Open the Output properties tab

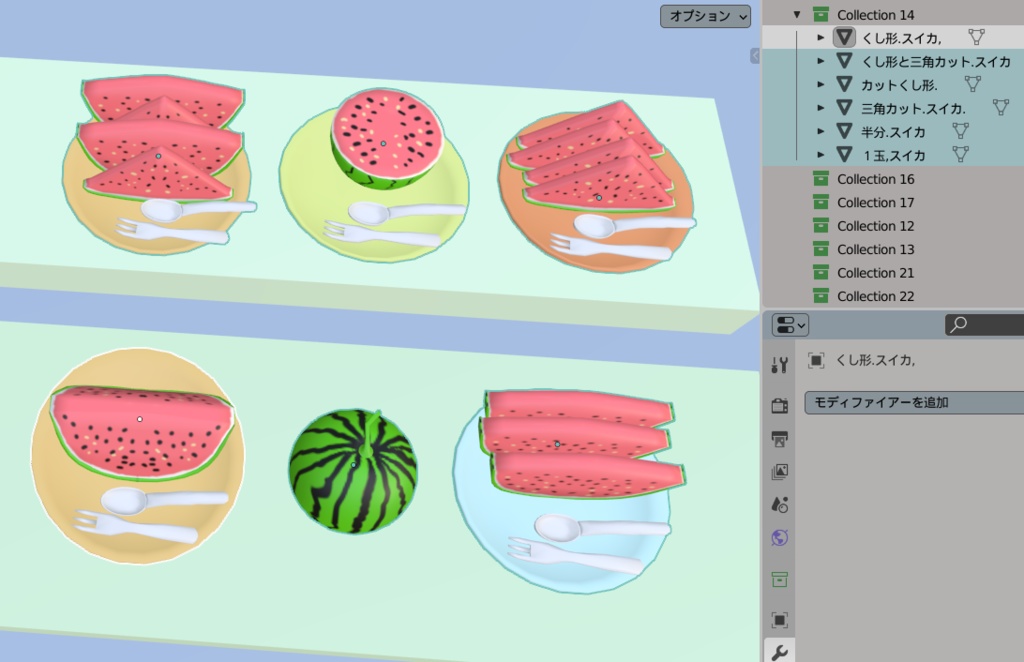click(x=779, y=439)
